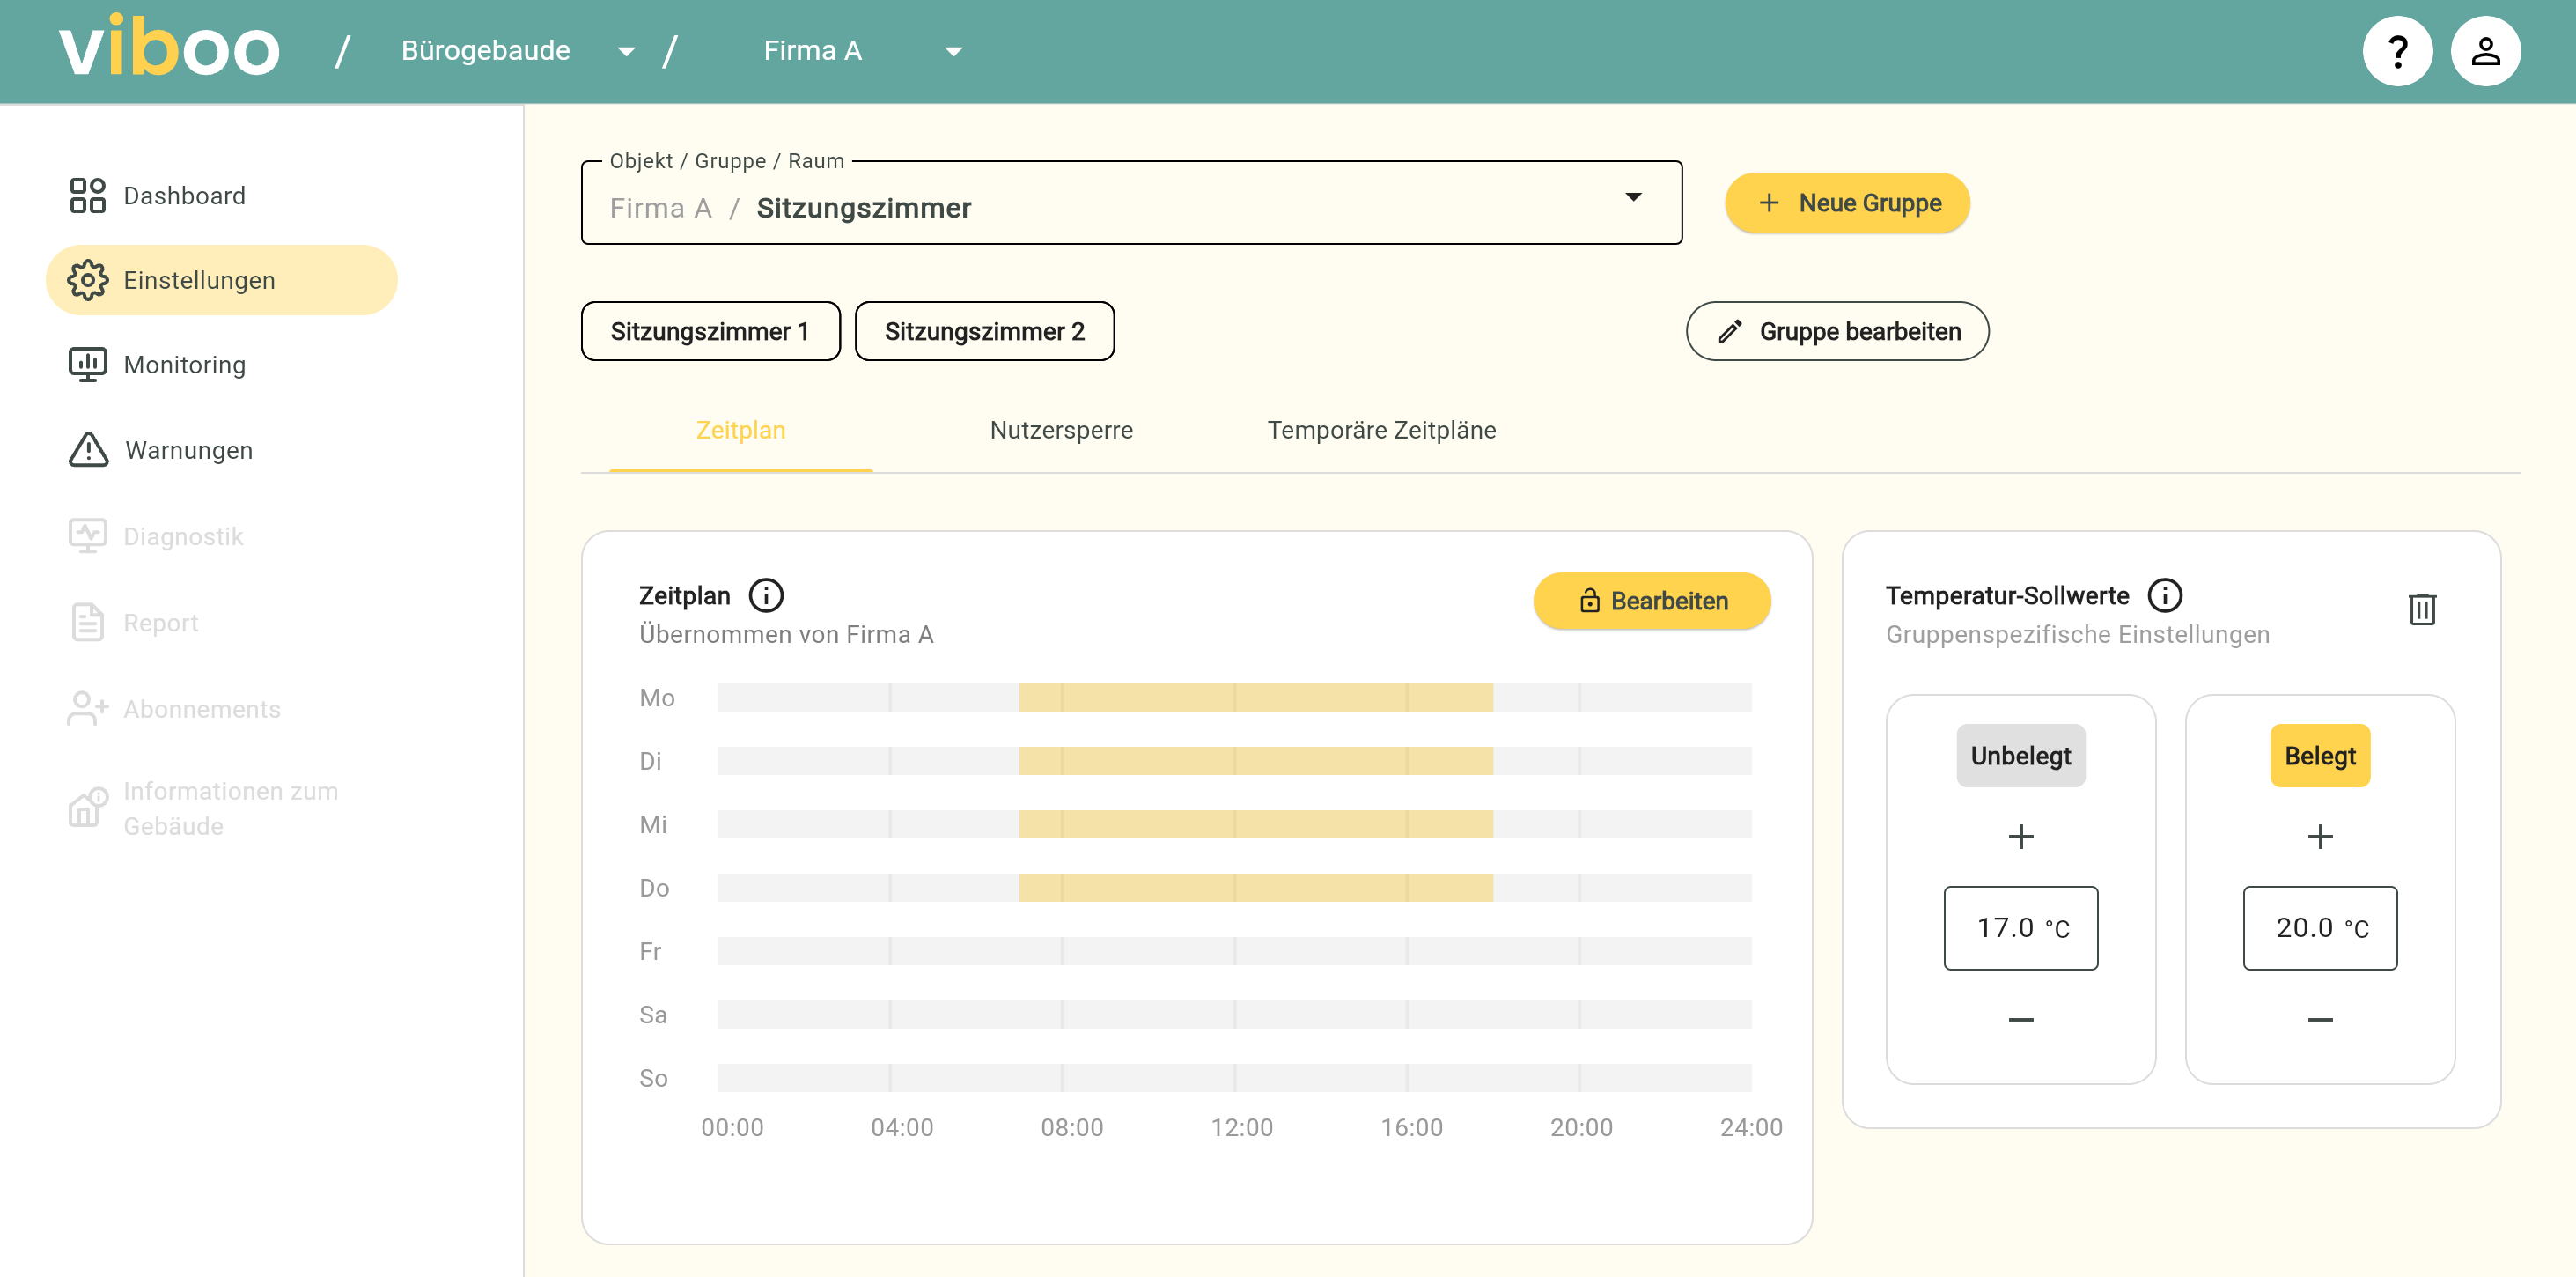Click the Gruppe bearbeiten button
The width and height of the screenshot is (2576, 1277).
pyautogui.click(x=1837, y=331)
